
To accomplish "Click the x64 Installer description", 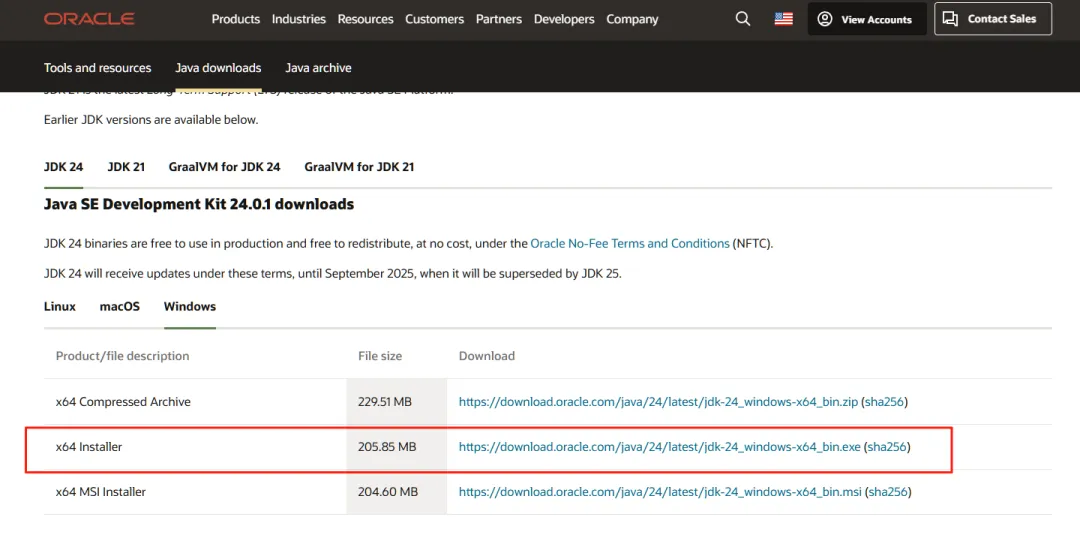I will pyautogui.click(x=89, y=447).
